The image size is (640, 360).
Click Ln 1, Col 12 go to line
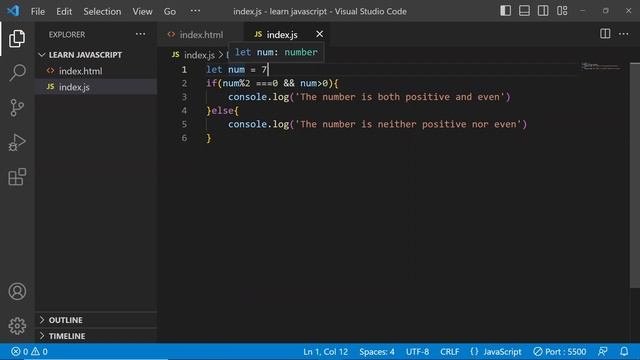coord(326,351)
